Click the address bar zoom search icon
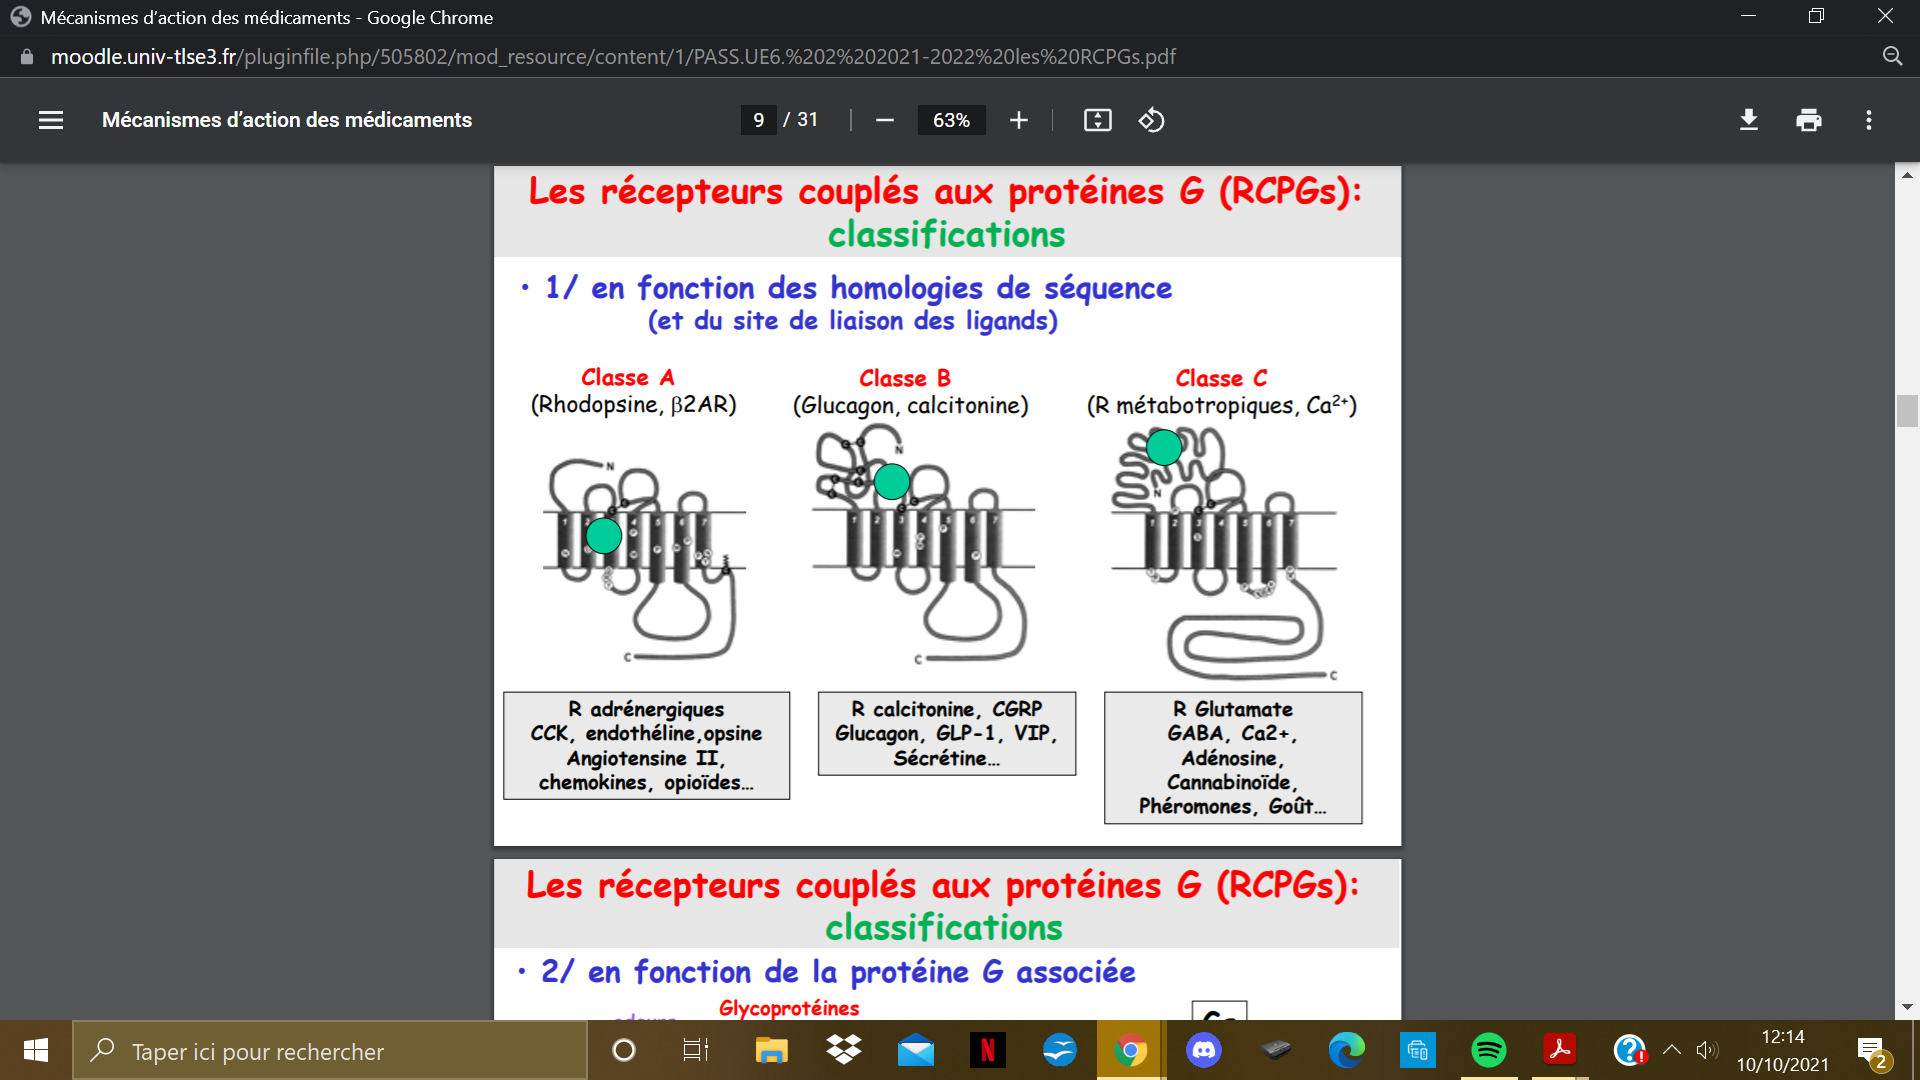1920x1080 pixels. tap(1892, 56)
